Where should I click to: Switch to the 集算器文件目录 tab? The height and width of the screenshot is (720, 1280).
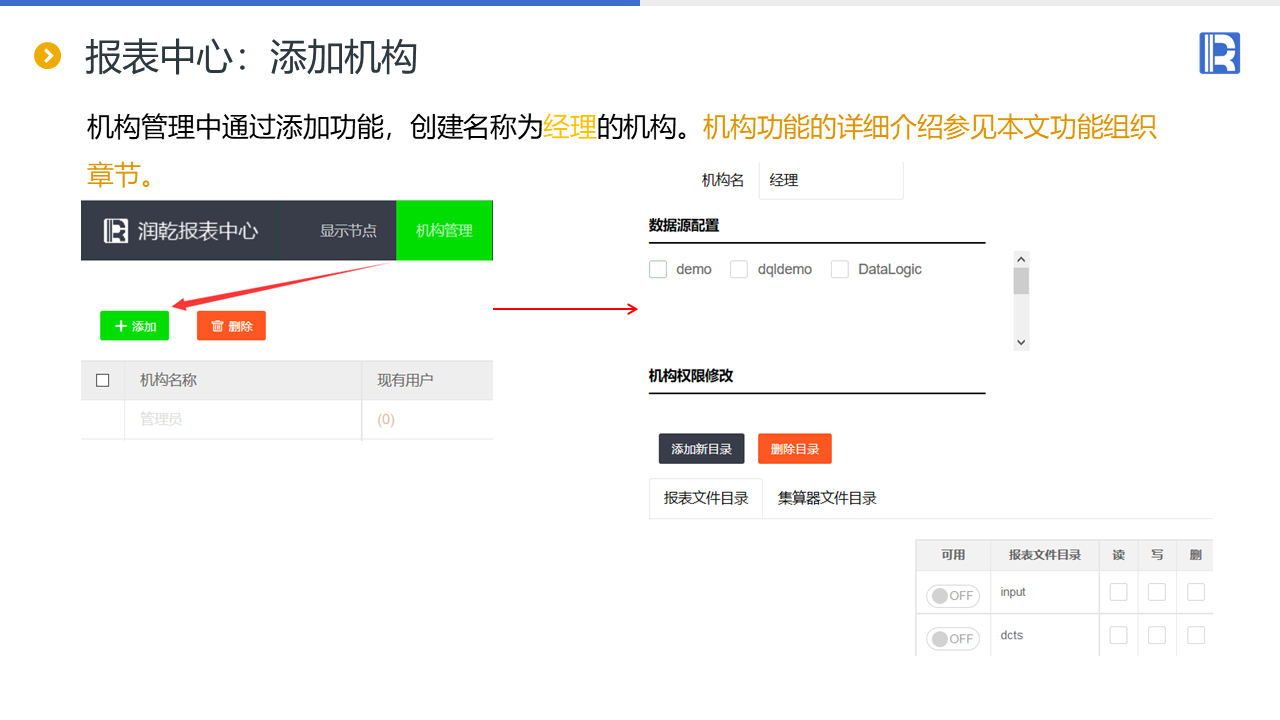coord(827,498)
